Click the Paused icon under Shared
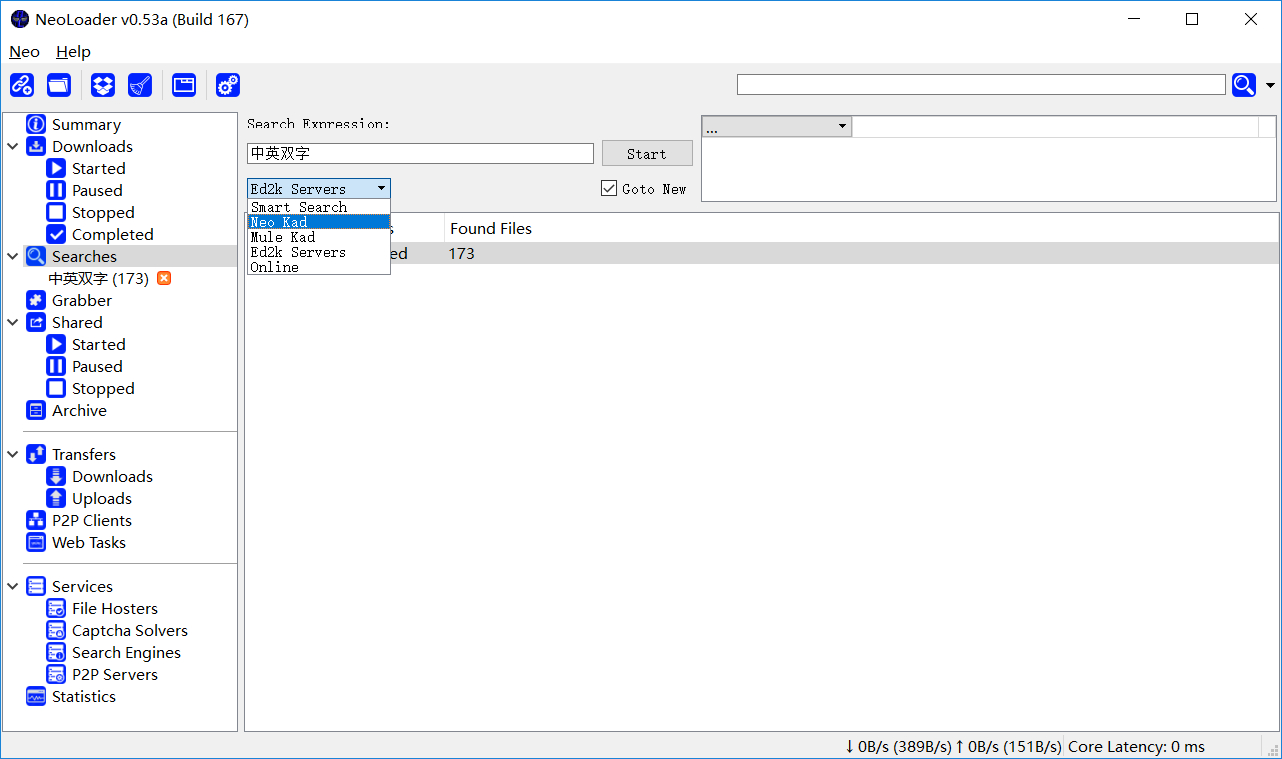Screen dimensions: 1282x759 pos(56,366)
